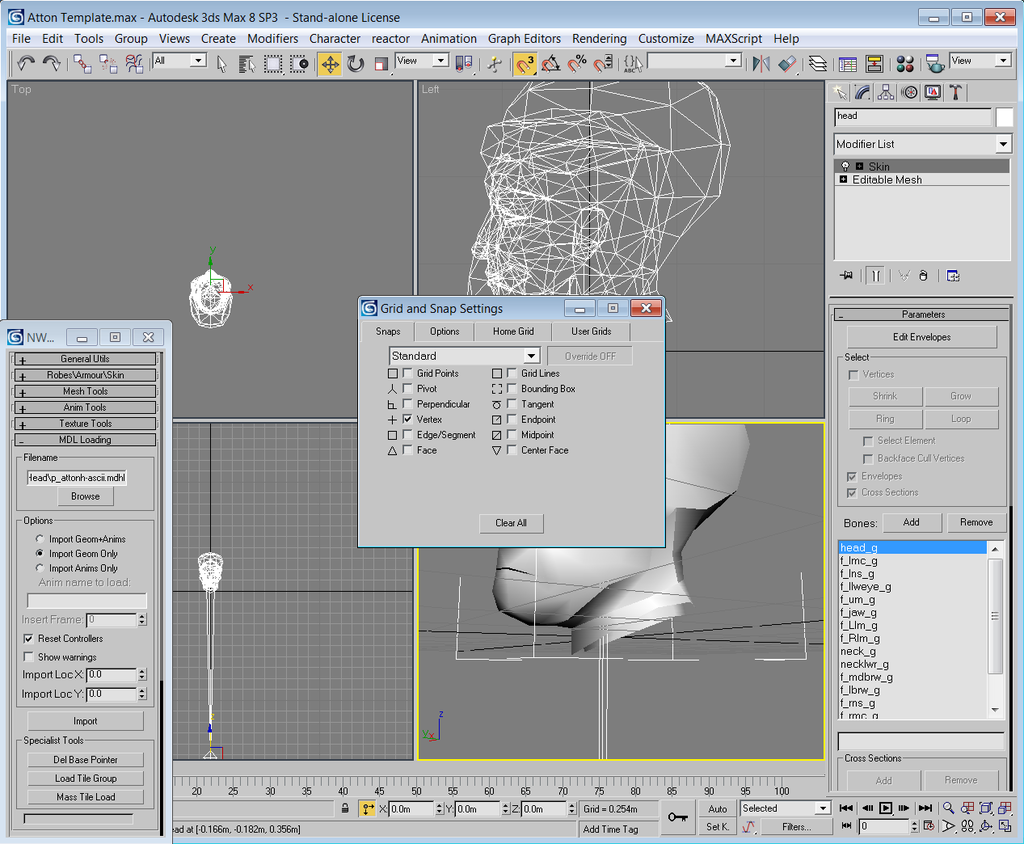Click the Mirror tool icon
The width and height of the screenshot is (1024, 844).
761,64
